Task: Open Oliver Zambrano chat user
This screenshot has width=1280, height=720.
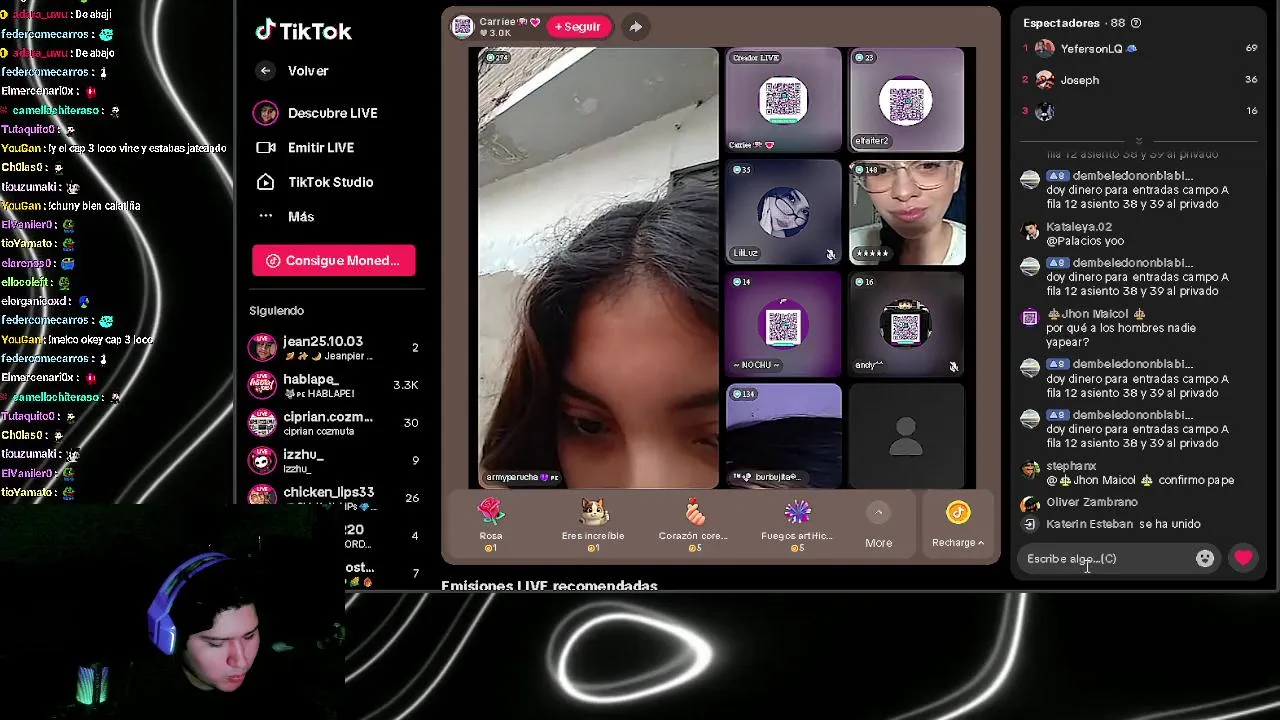Action: [x=1092, y=502]
